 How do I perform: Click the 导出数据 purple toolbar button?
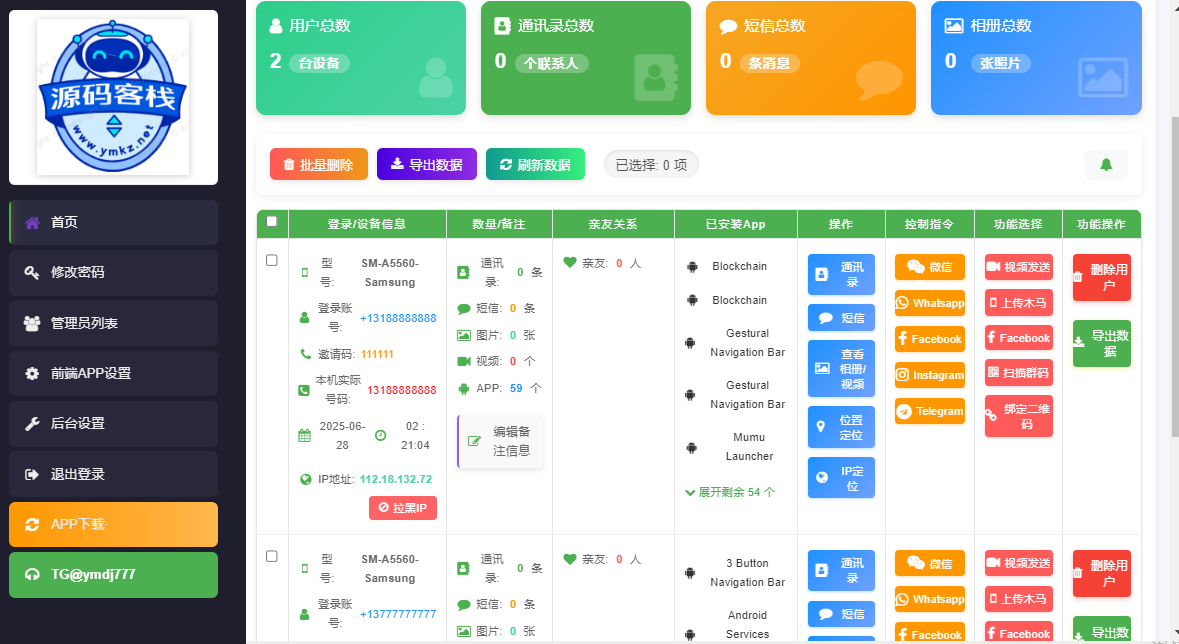pos(426,164)
